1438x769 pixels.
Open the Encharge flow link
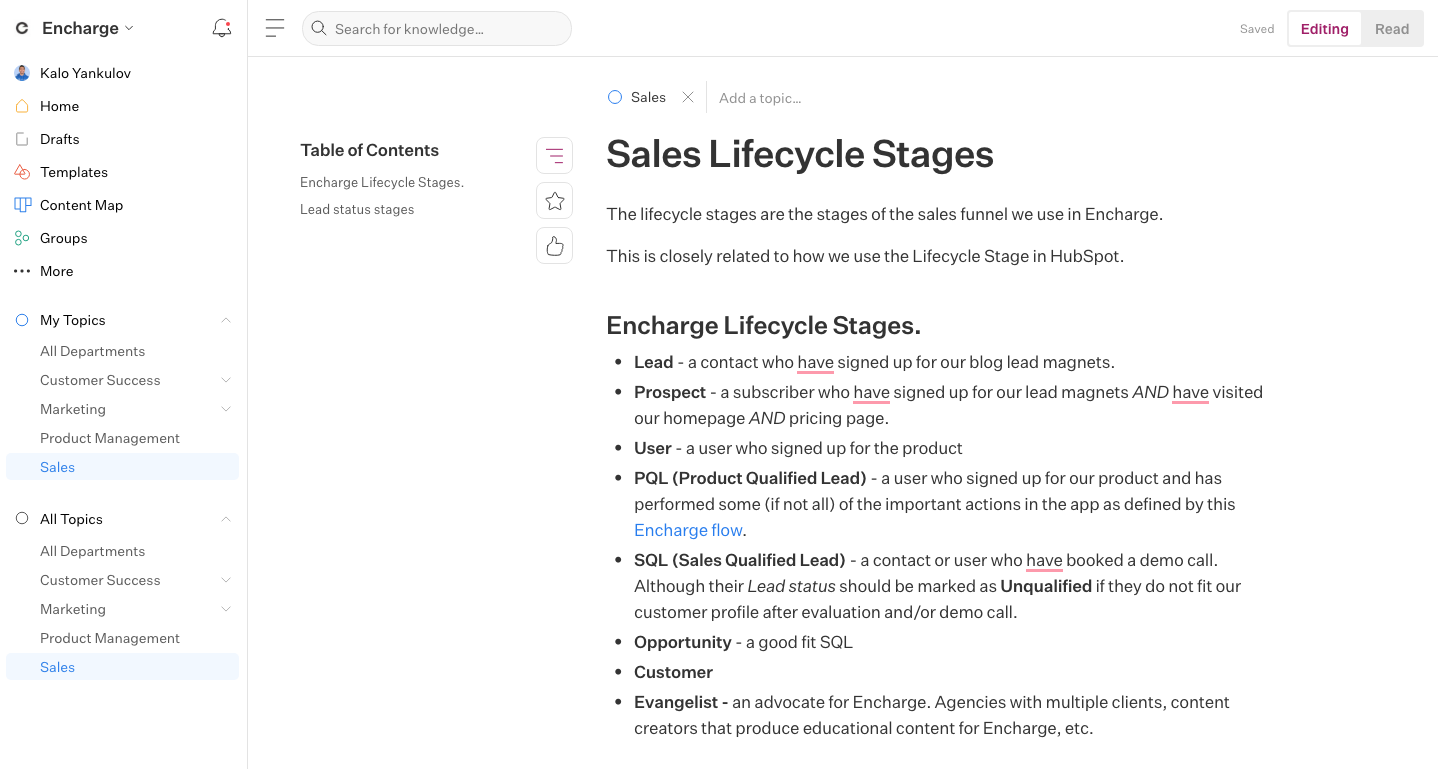(688, 530)
